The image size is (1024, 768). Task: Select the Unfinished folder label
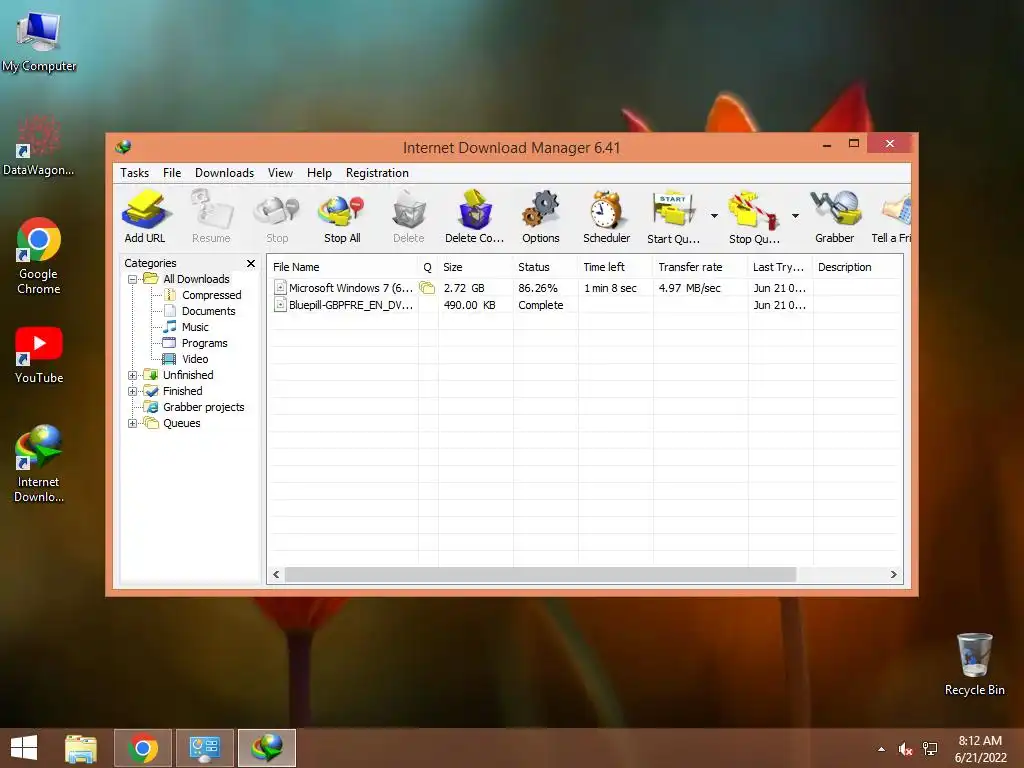[188, 376]
